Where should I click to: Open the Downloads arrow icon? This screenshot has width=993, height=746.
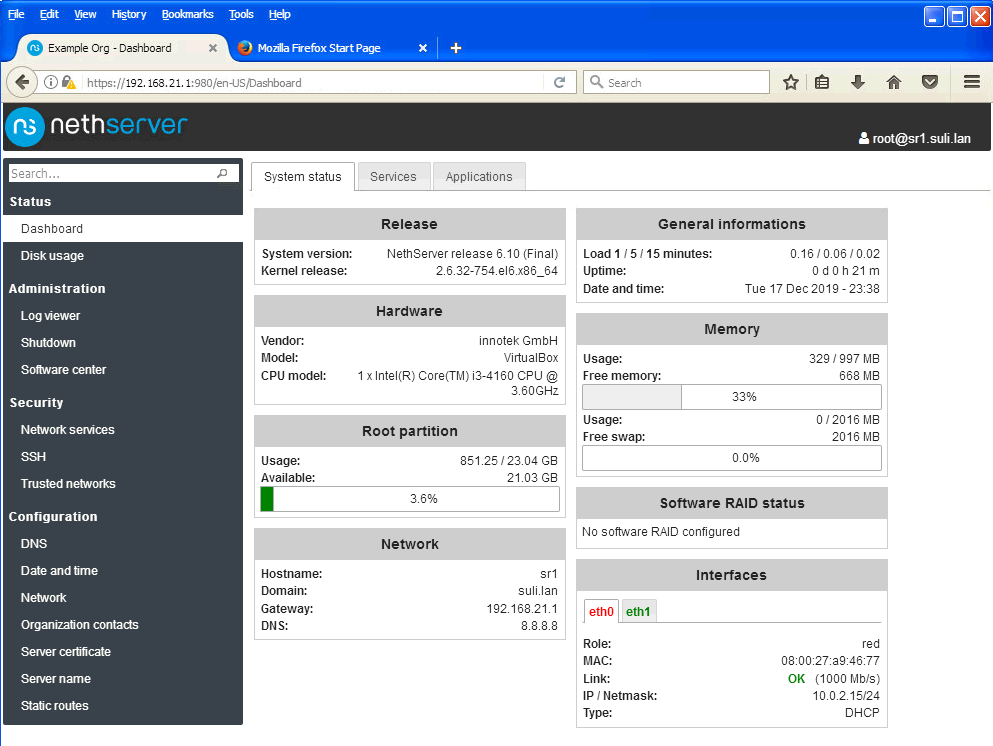click(x=857, y=83)
